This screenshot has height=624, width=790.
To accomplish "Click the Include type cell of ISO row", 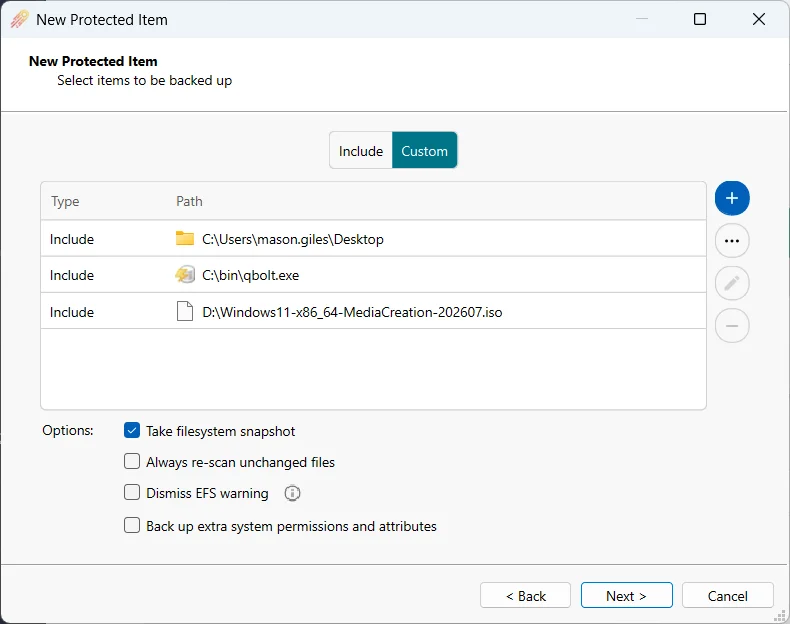I will point(72,312).
